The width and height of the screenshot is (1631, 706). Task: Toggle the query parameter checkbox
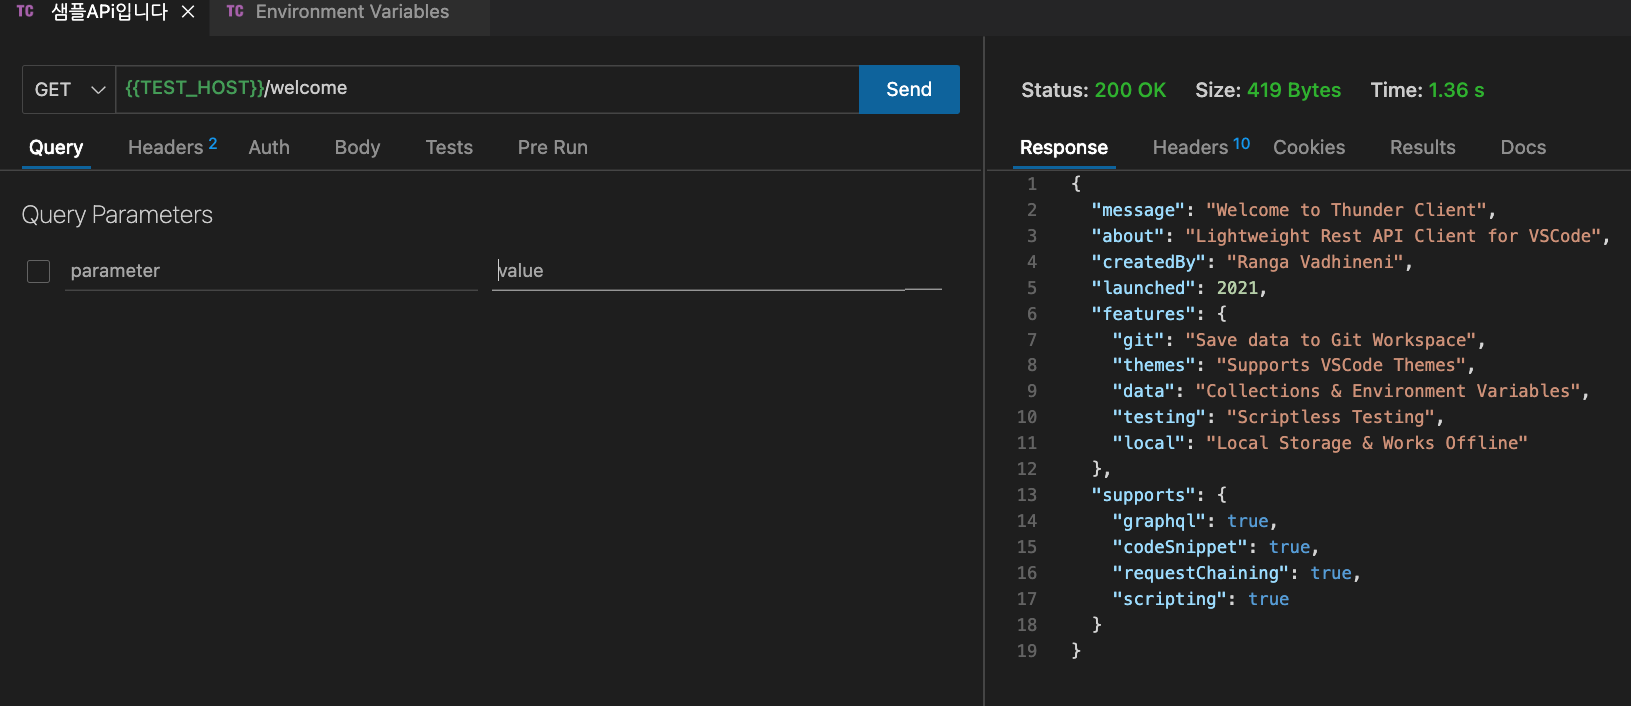tap(38, 271)
